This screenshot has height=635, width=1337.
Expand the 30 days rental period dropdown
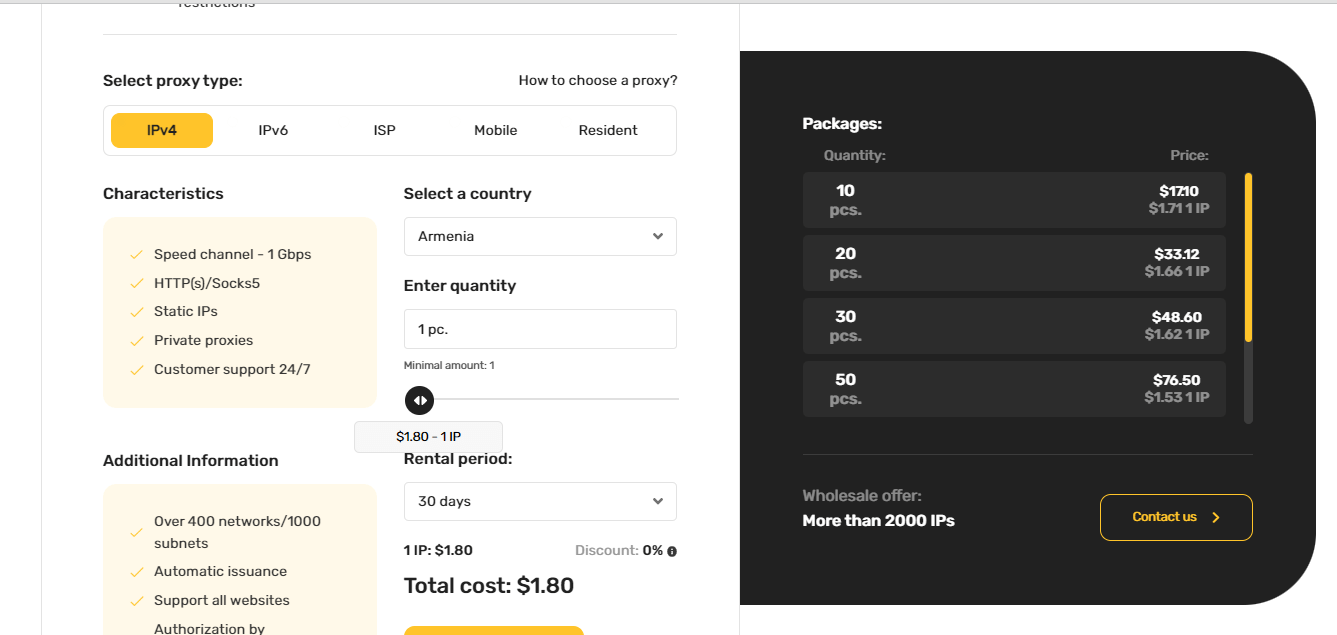tap(540, 502)
